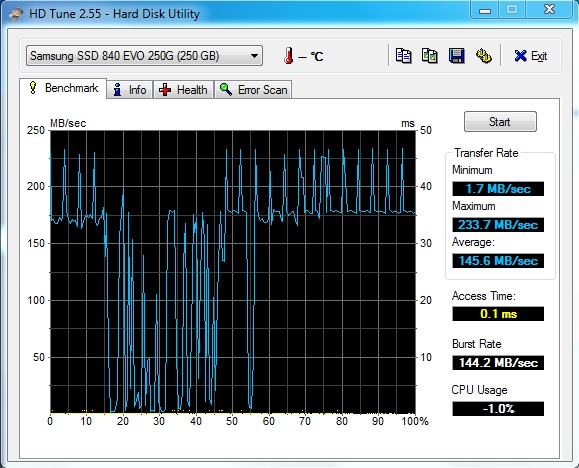Click the CPU usage value -1.0%
The width and height of the screenshot is (579, 468).
coord(498,409)
